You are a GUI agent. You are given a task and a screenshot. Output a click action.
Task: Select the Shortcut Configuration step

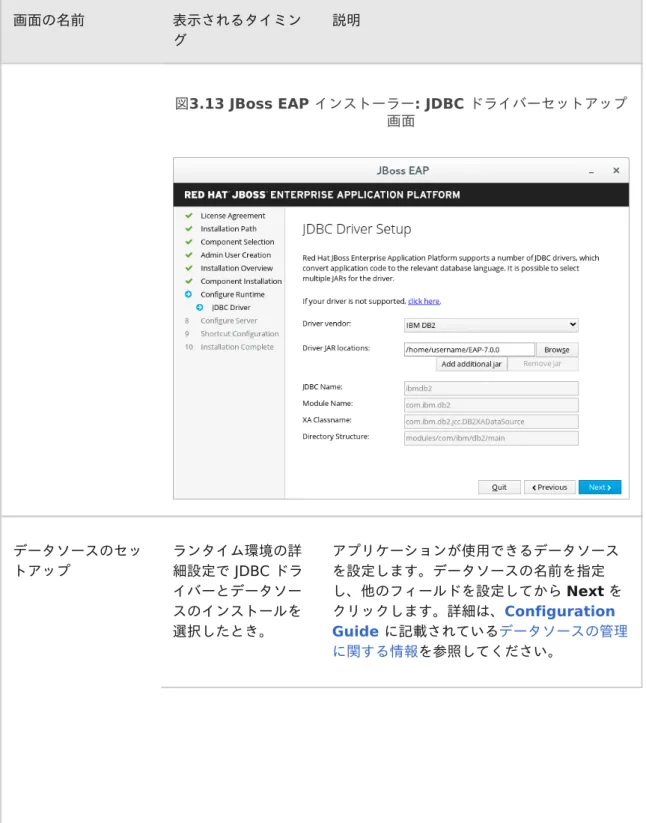(239, 334)
